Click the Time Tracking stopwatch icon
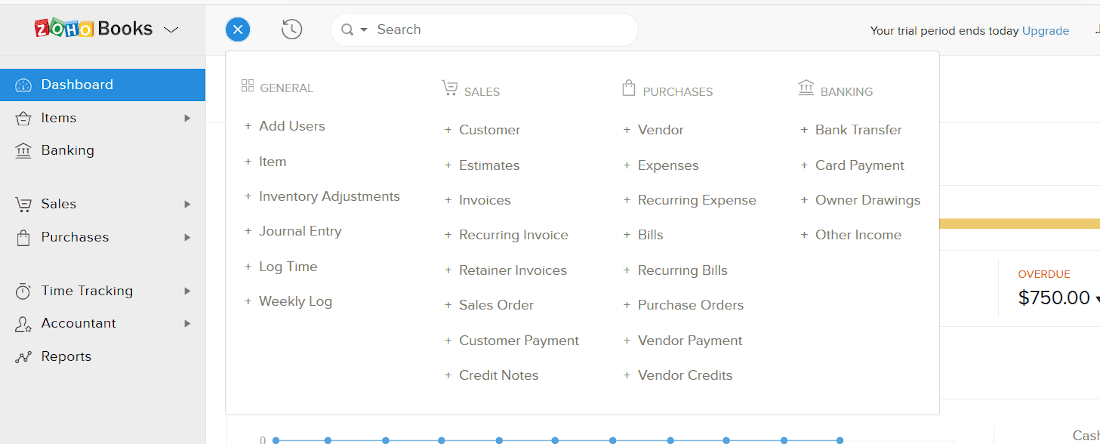Screen dimensions: 1100x444 pos(23,291)
